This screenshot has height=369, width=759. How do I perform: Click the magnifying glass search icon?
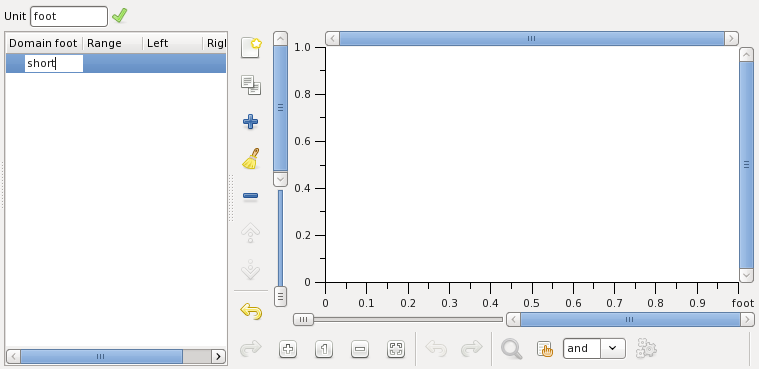click(511, 349)
